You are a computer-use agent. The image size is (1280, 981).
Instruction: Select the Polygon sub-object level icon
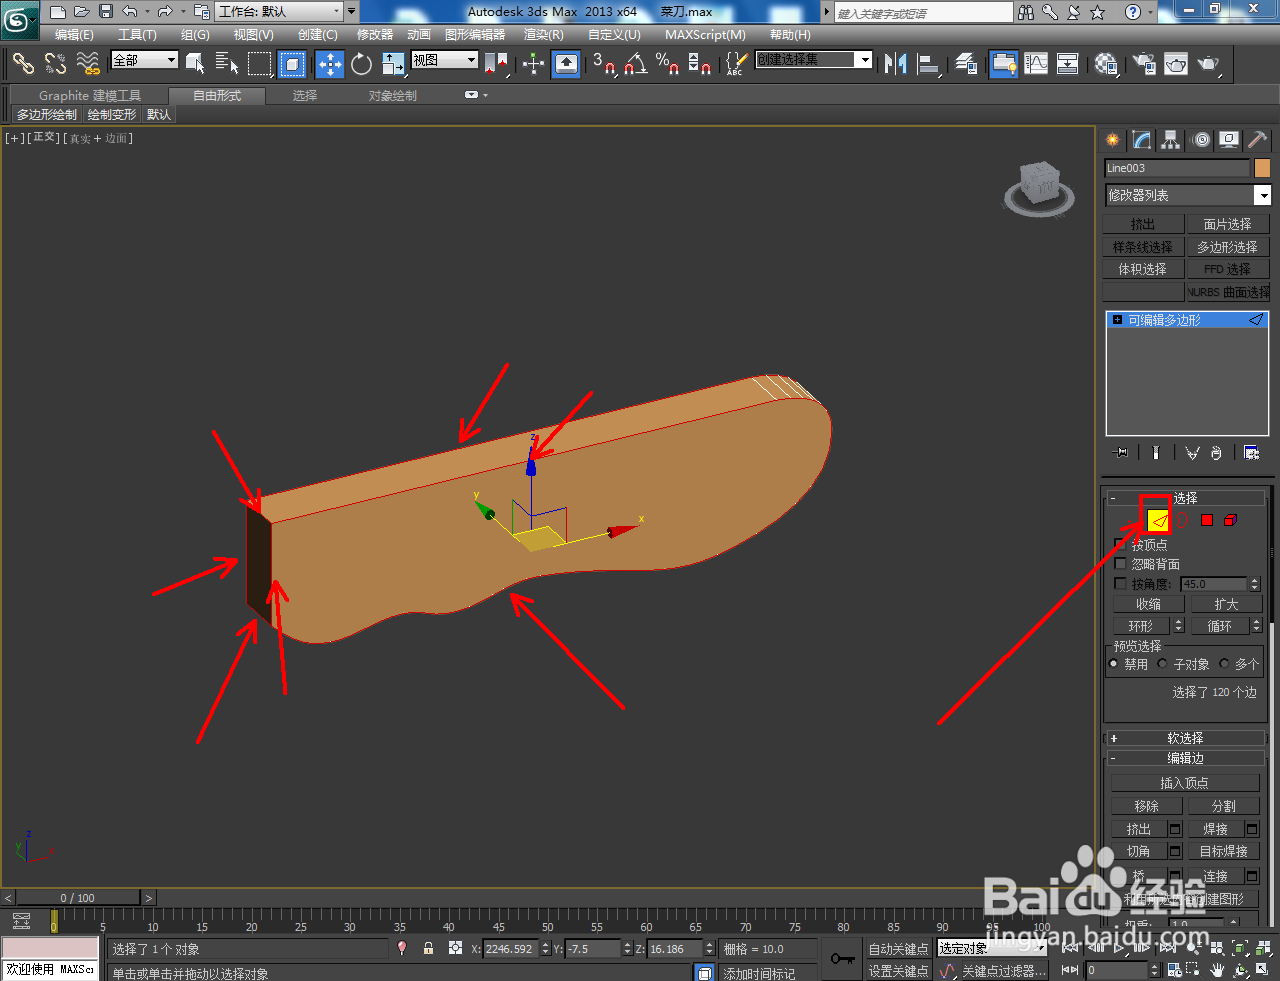click(1207, 520)
